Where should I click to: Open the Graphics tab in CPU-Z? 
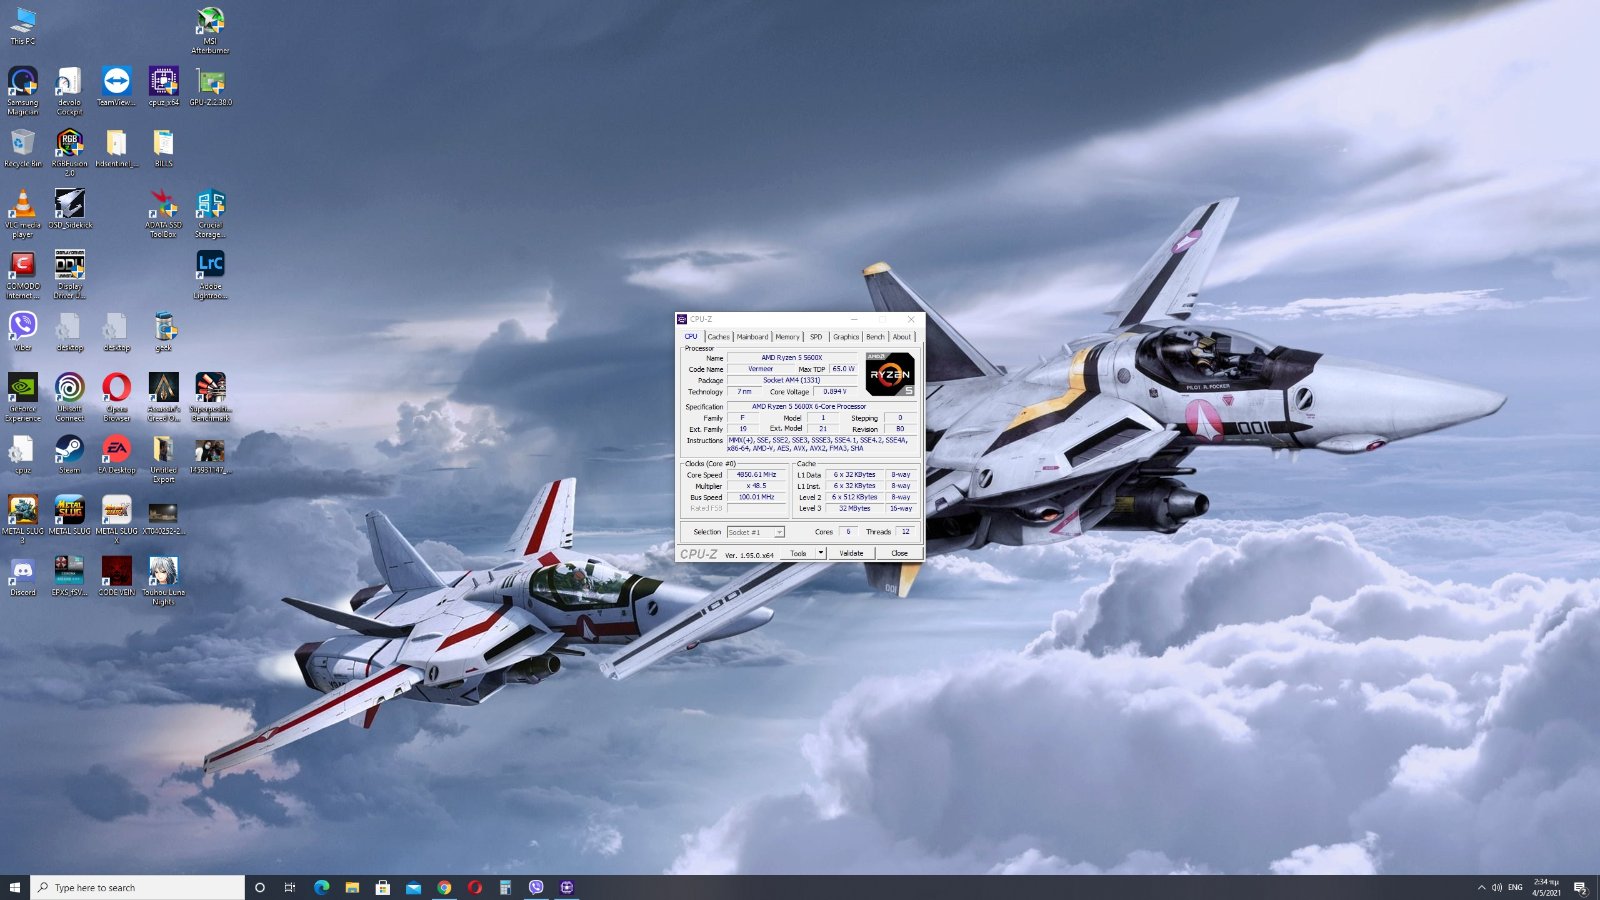tap(846, 337)
